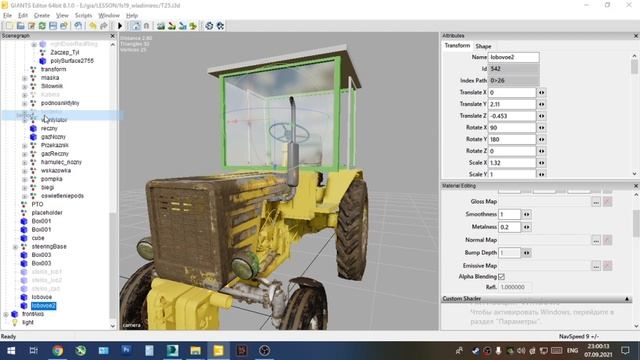
Task: Expand the gazReczny tree node
Action: (x=24, y=154)
